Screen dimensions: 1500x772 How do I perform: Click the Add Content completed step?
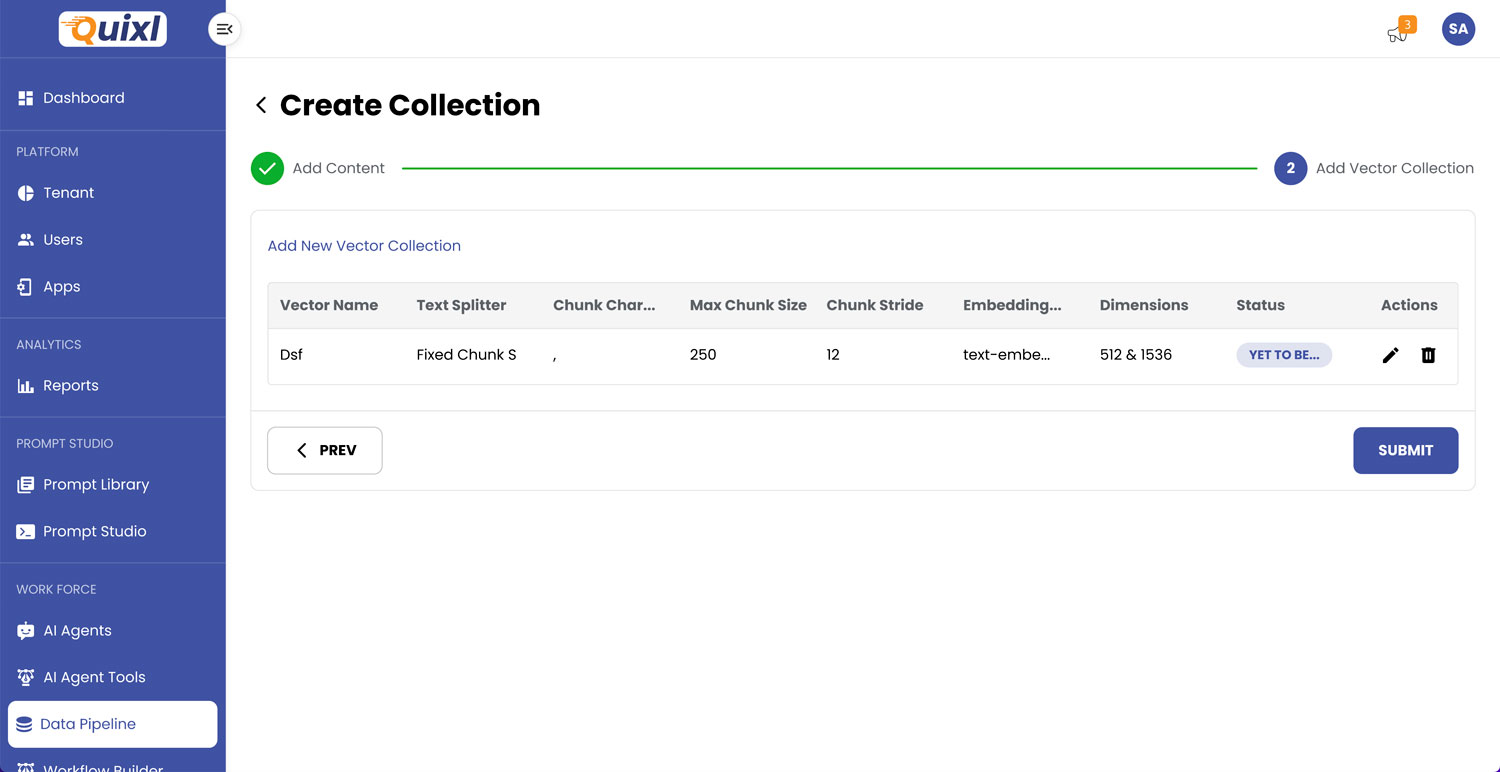pos(318,169)
